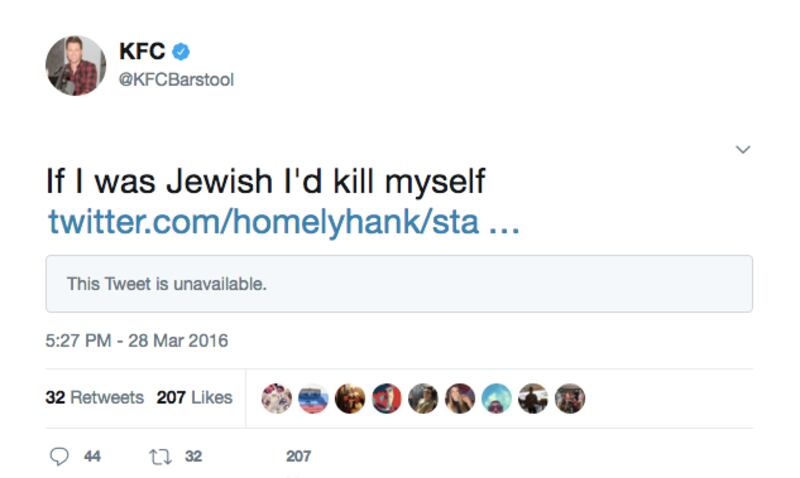Open the tweet options chevron menu

tap(742, 149)
